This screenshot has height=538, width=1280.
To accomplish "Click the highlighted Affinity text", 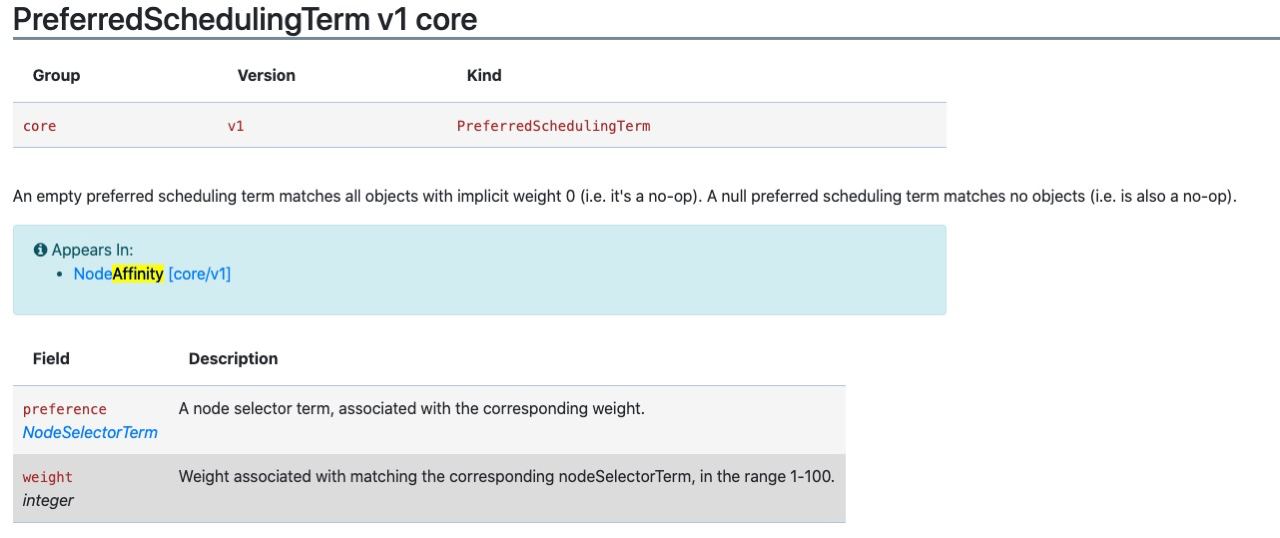I will [x=138, y=274].
